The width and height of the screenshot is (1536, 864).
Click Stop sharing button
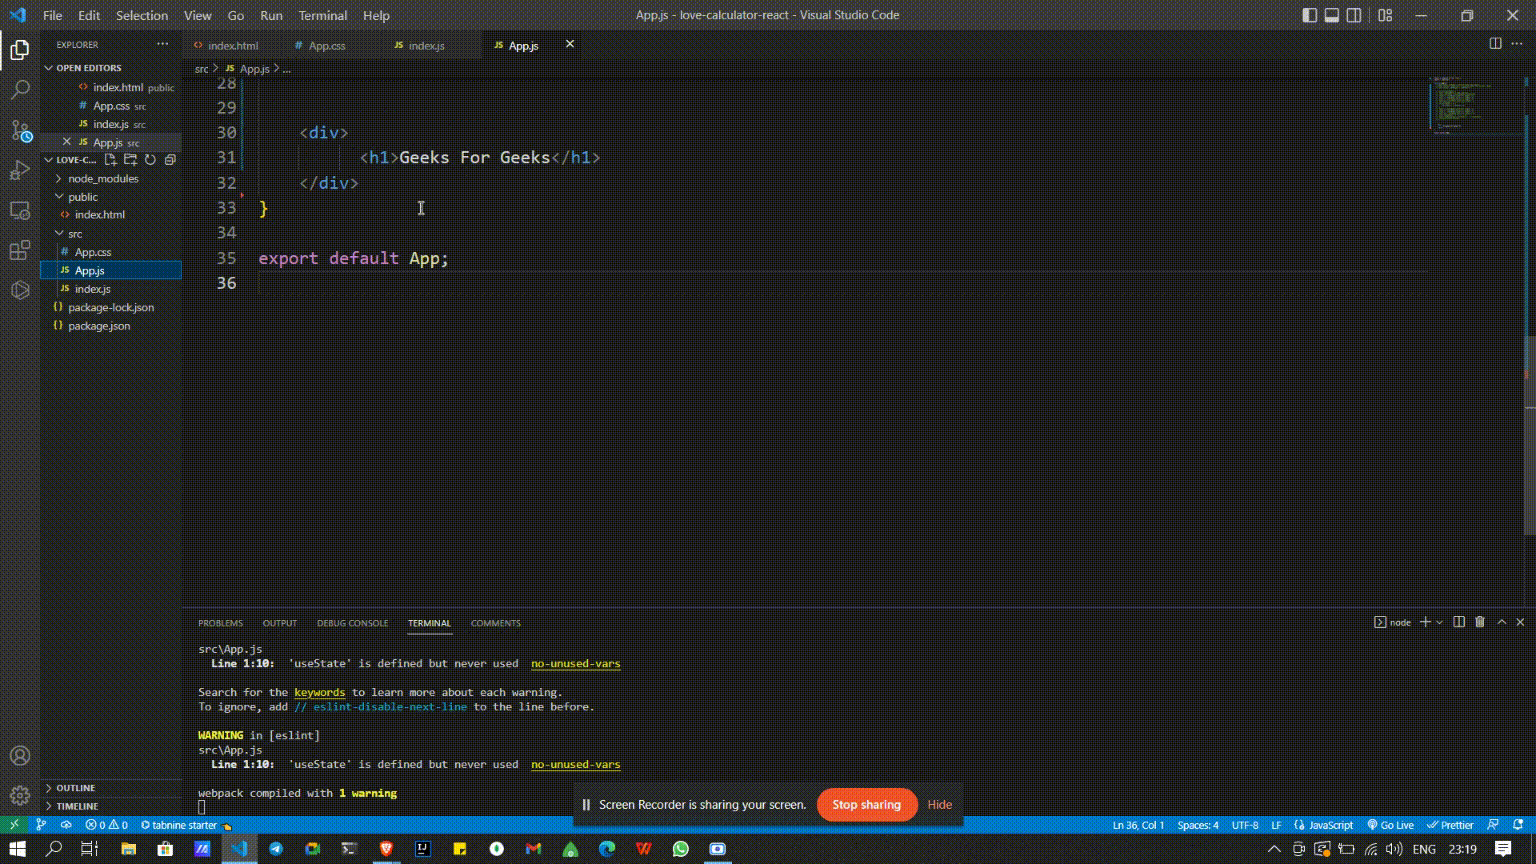click(x=866, y=804)
